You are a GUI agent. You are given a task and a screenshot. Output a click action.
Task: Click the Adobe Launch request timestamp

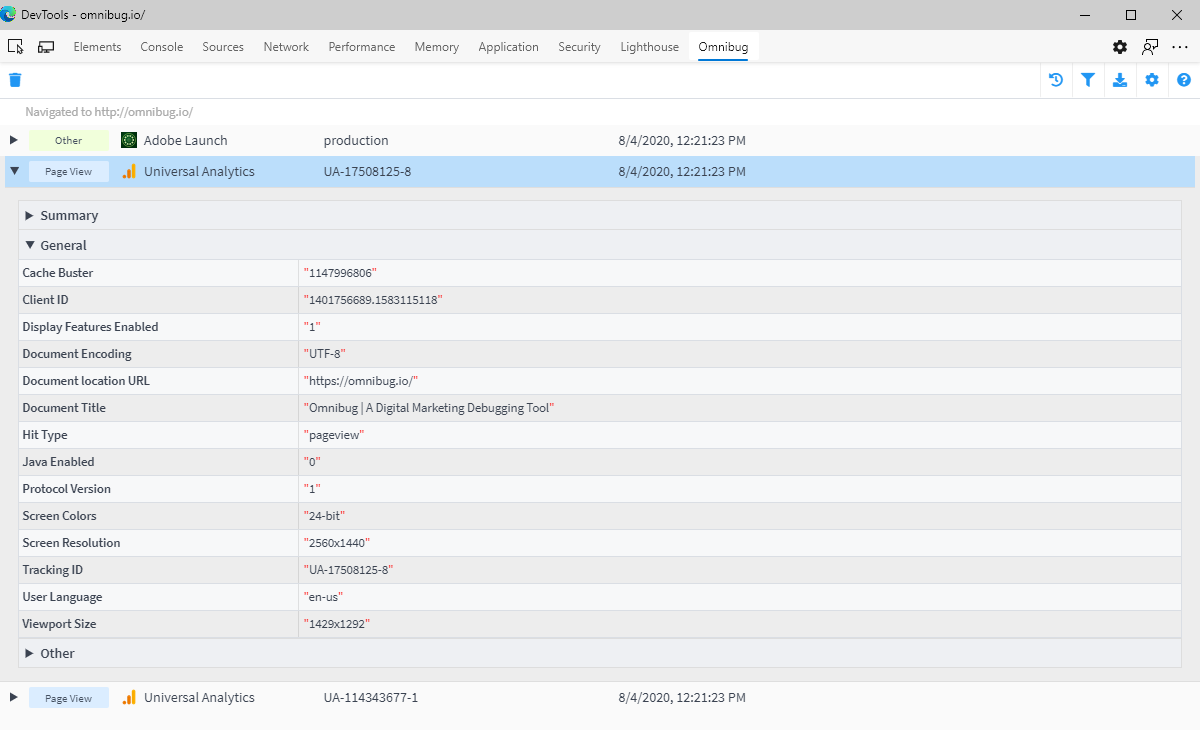tap(682, 140)
